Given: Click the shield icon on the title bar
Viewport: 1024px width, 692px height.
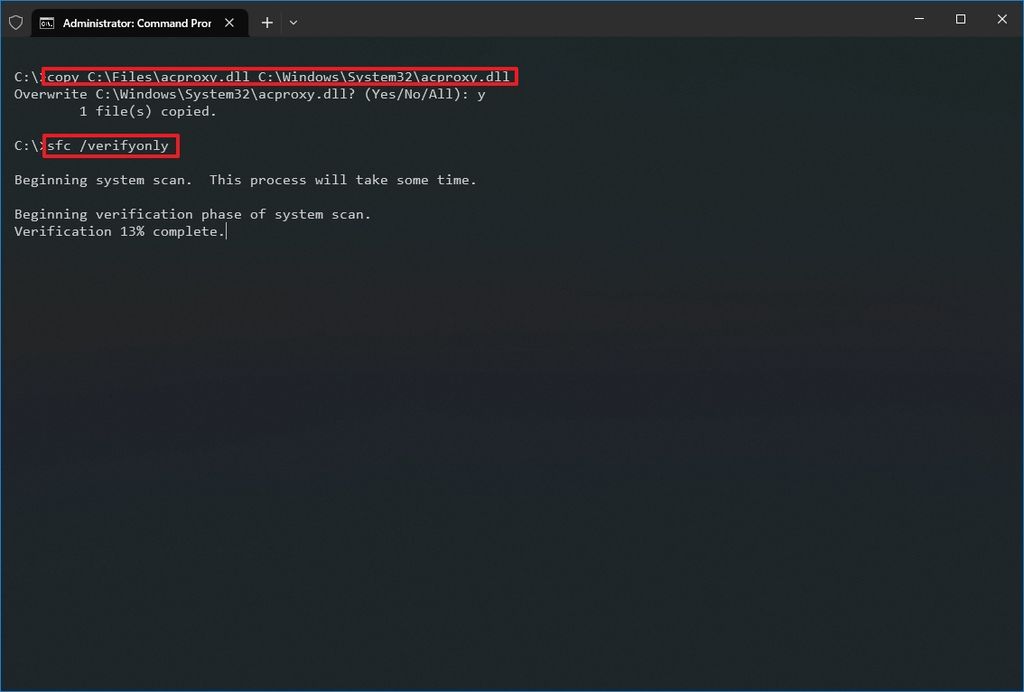Looking at the screenshot, I should [16, 22].
